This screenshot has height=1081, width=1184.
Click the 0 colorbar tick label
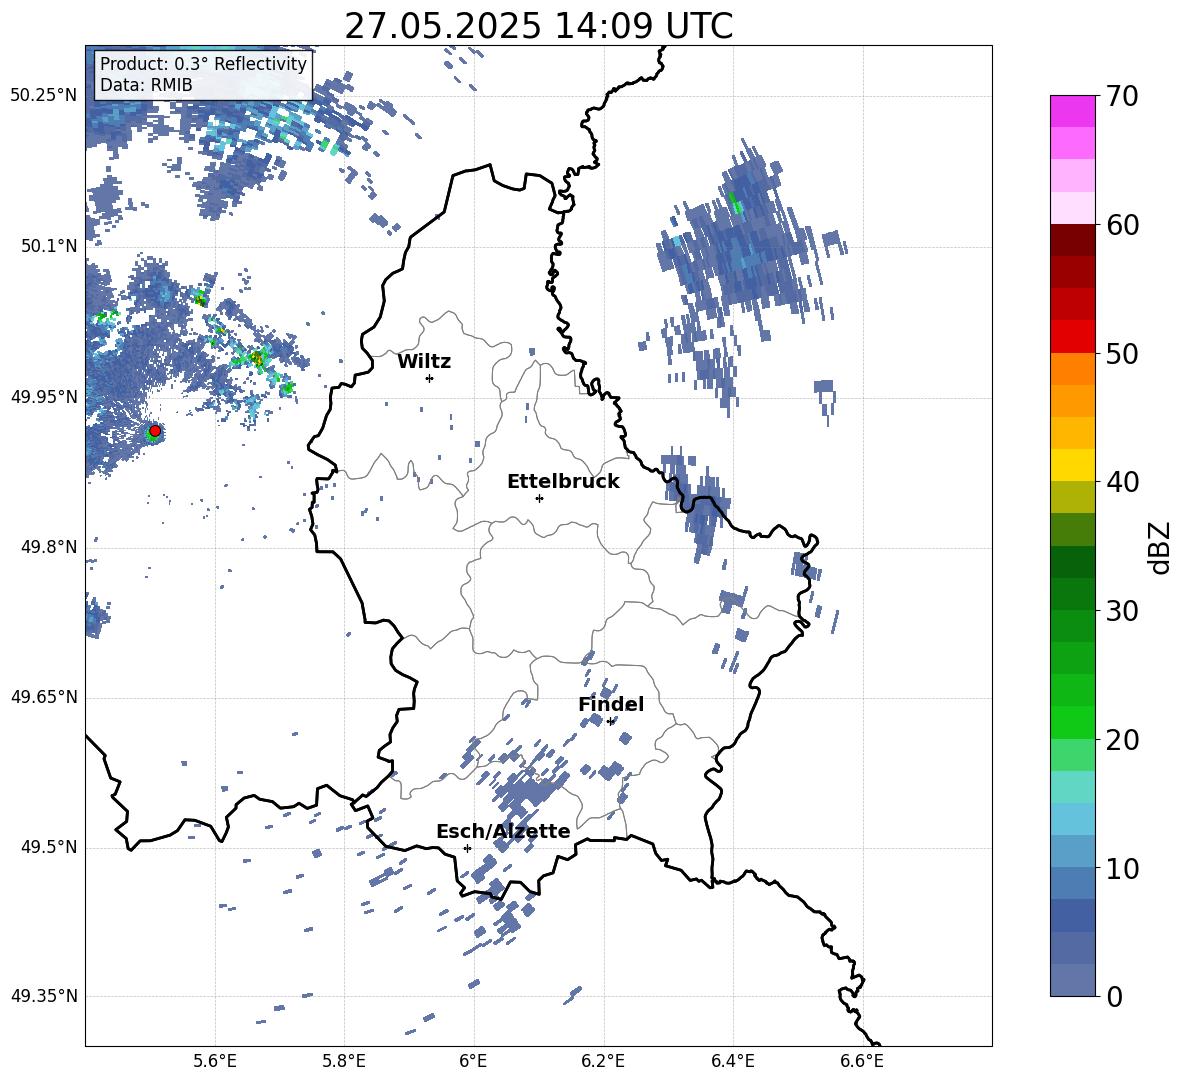1114,996
